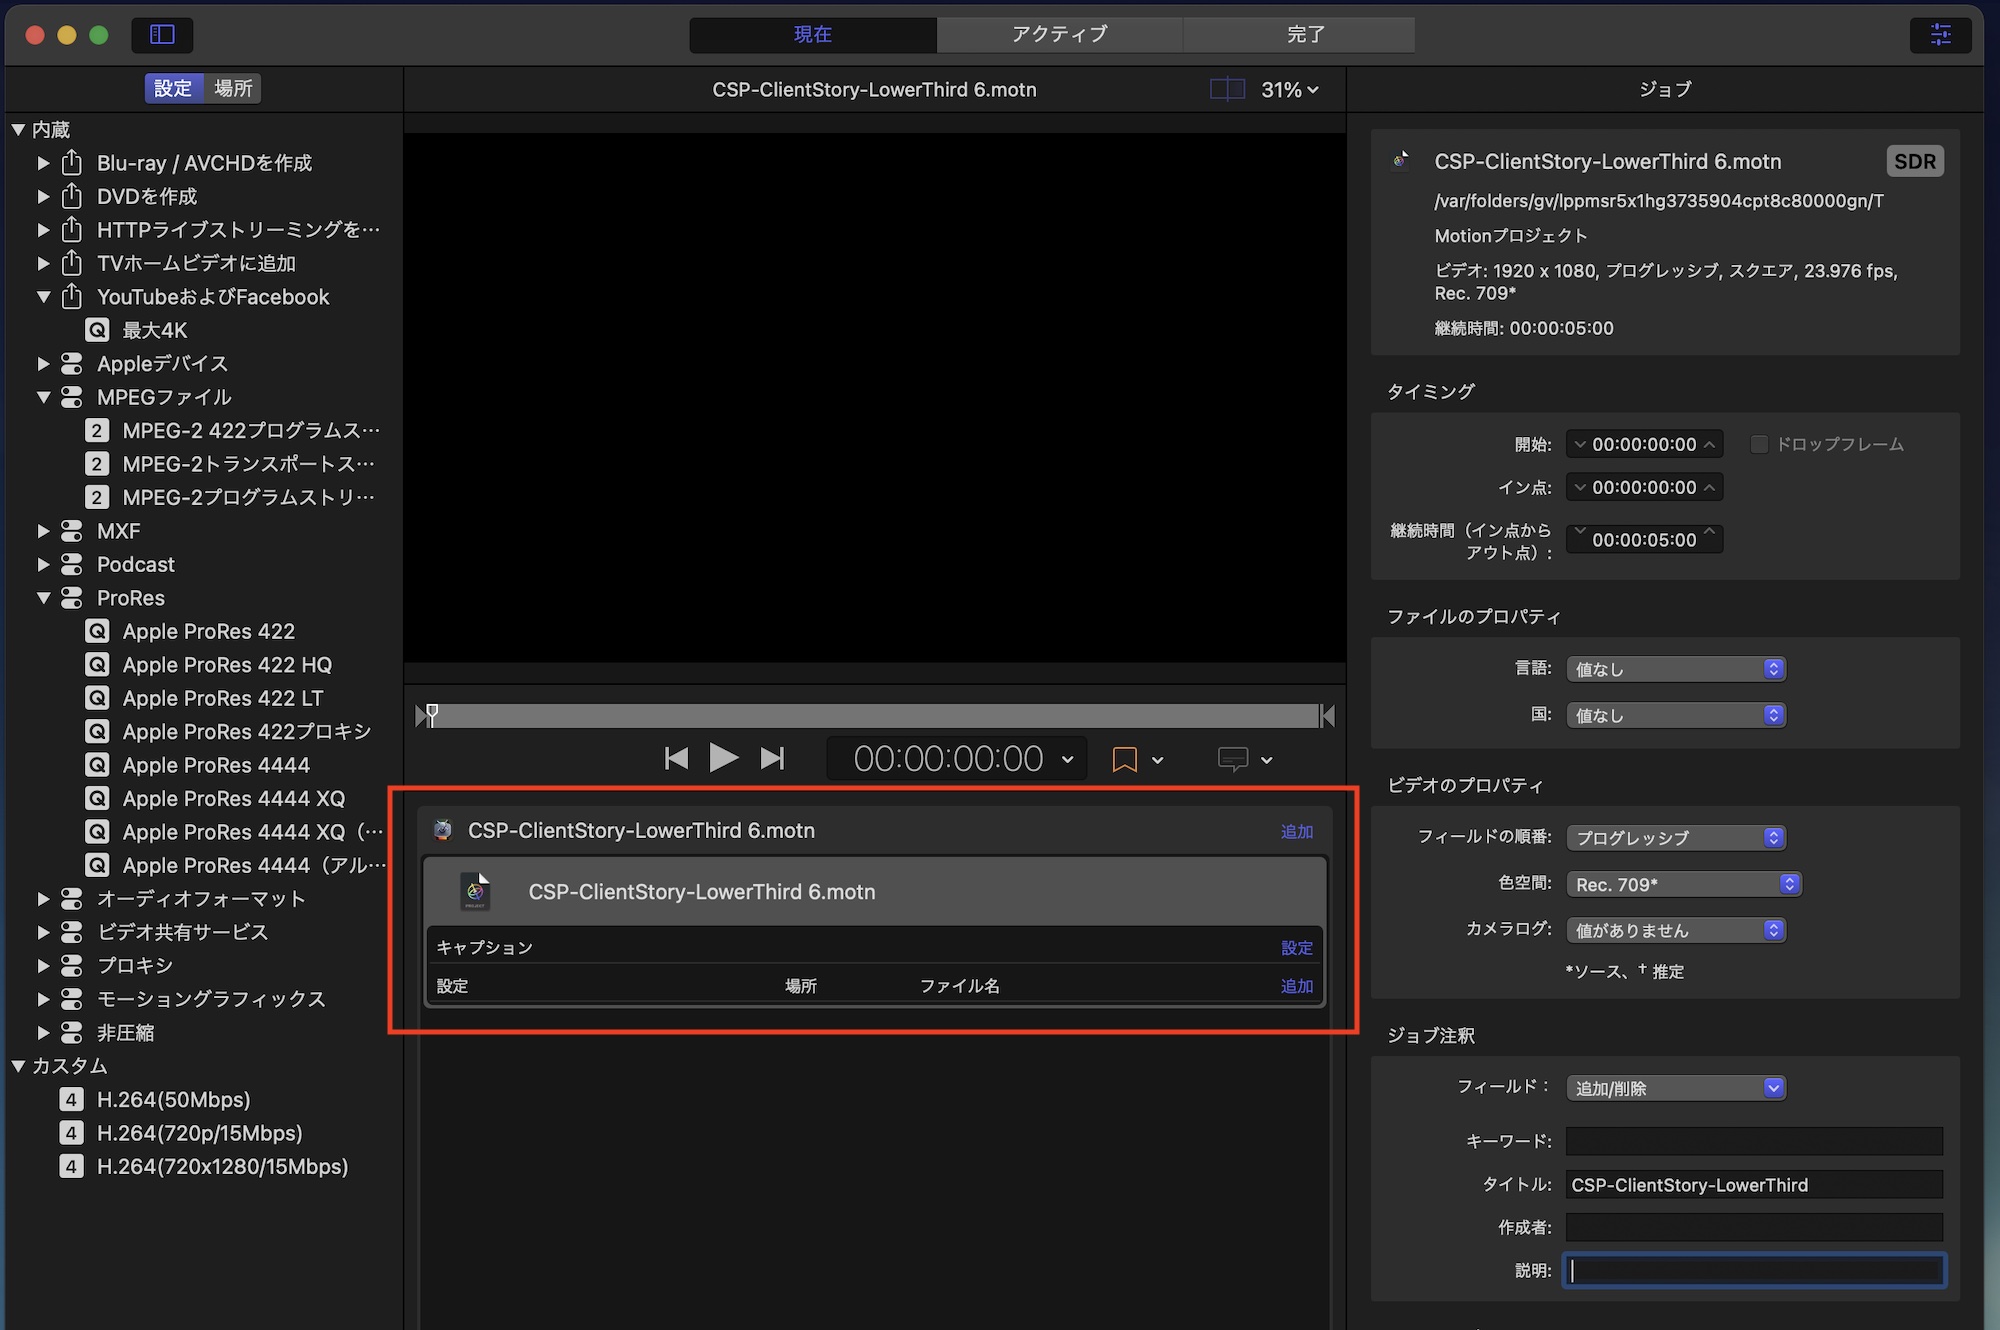Click the comparison split-view icon near 31%
2000x1330 pixels.
[1226, 90]
